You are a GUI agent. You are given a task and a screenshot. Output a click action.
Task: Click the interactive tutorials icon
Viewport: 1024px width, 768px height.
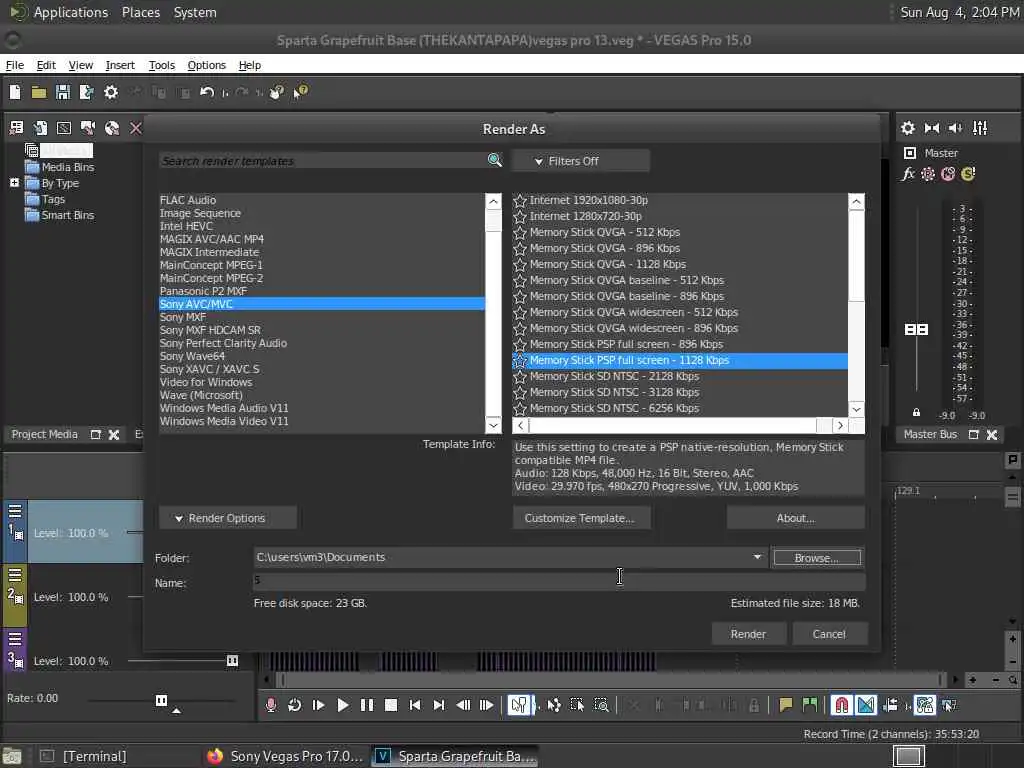pyautogui.click(x=276, y=92)
